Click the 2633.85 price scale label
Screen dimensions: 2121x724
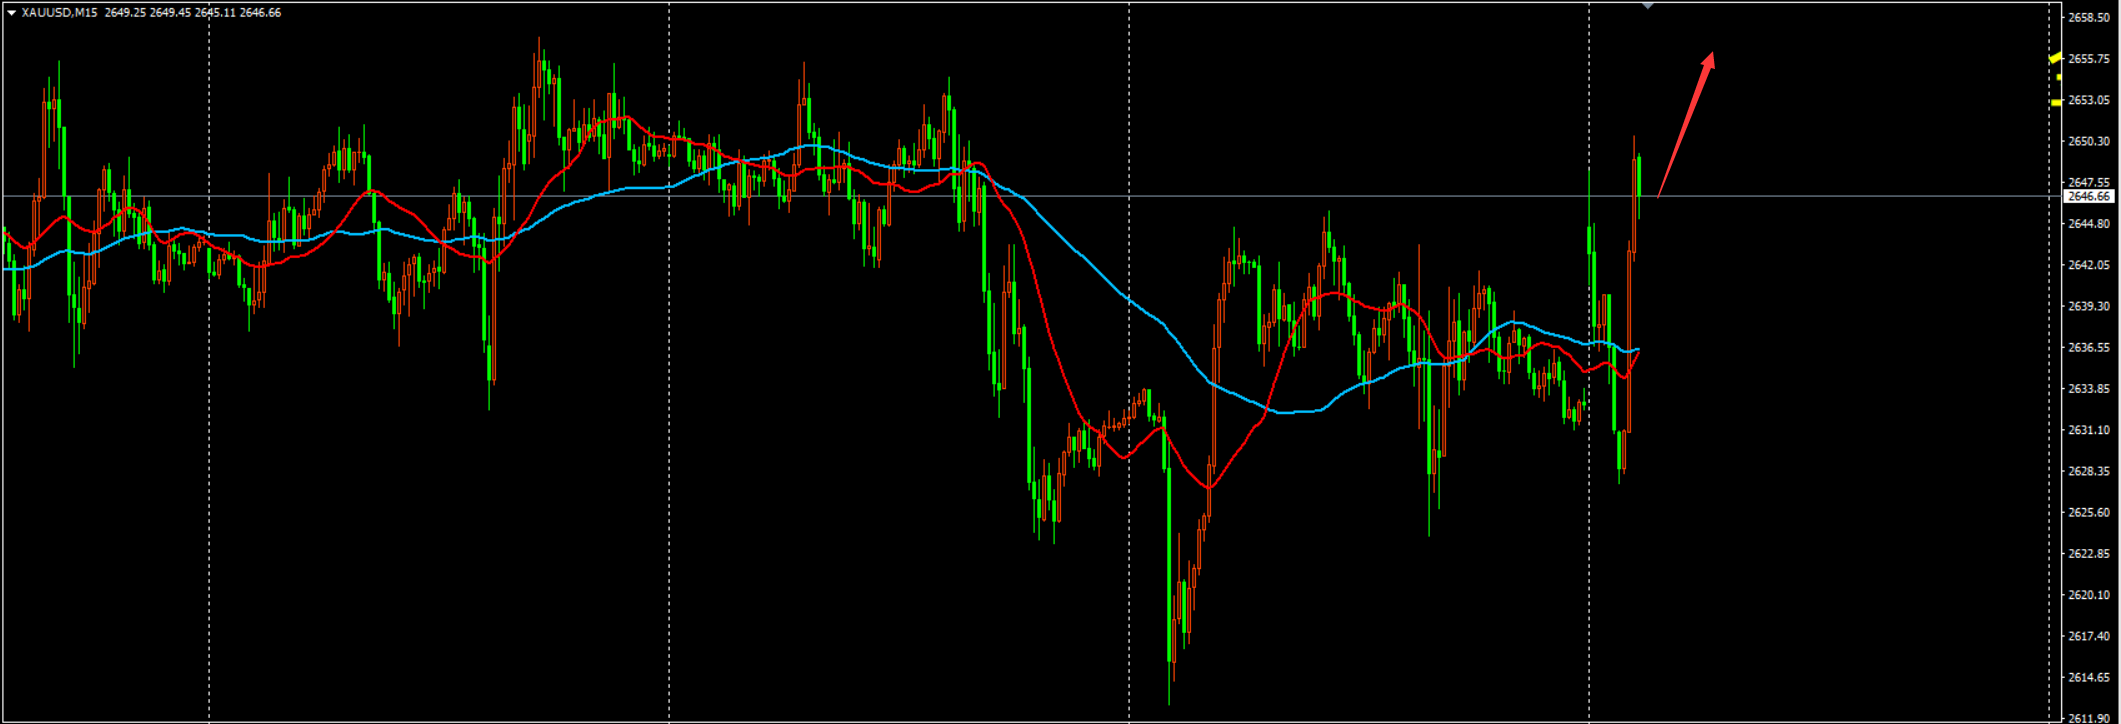point(2088,389)
